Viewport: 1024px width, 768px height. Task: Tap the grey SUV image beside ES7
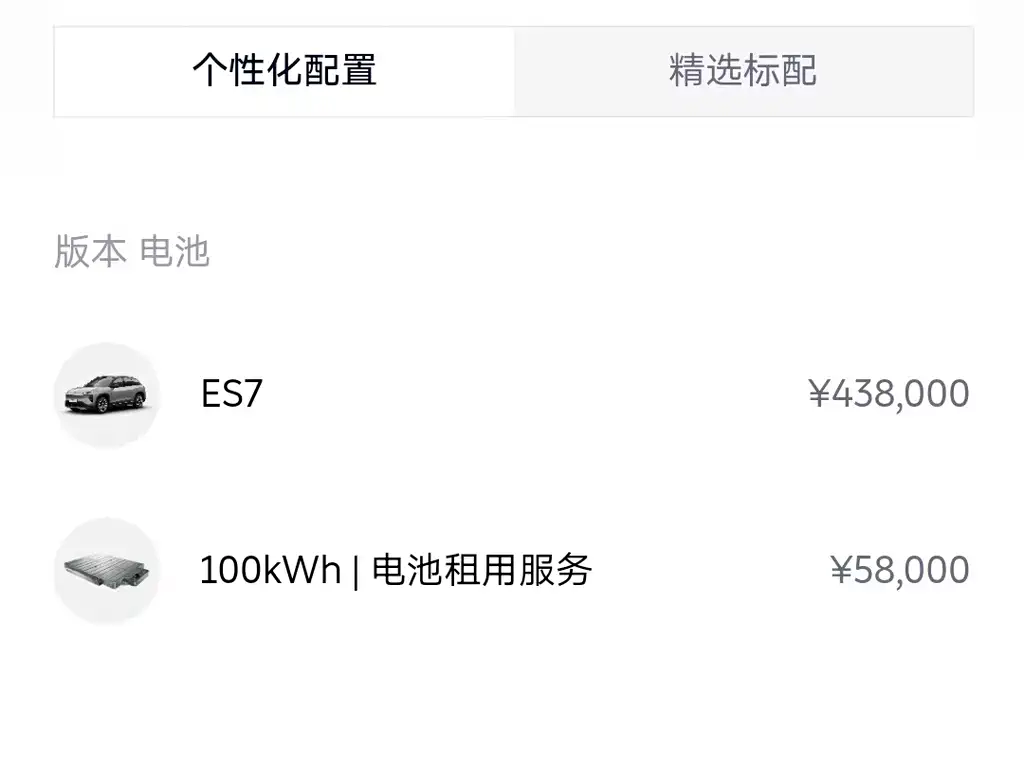pyautogui.click(x=106, y=395)
